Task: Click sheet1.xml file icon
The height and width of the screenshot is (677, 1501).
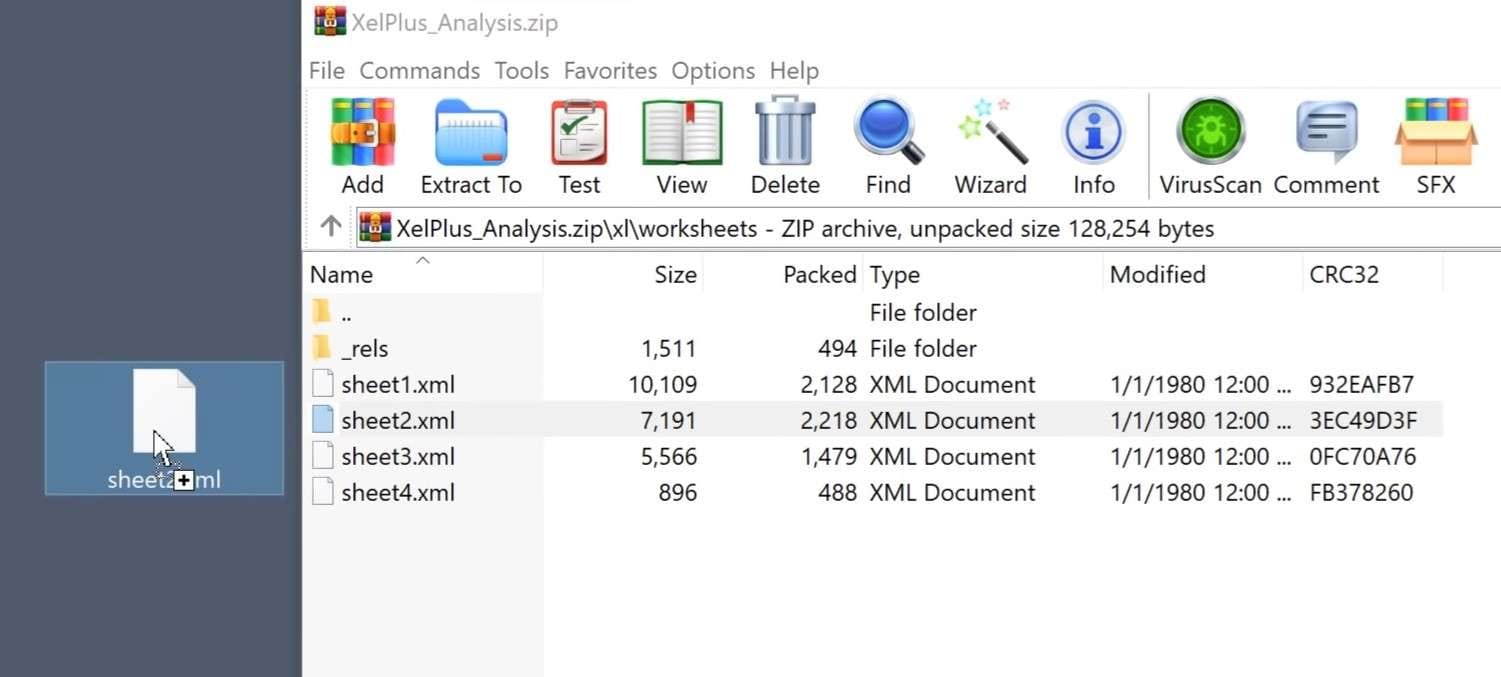Action: (322, 384)
